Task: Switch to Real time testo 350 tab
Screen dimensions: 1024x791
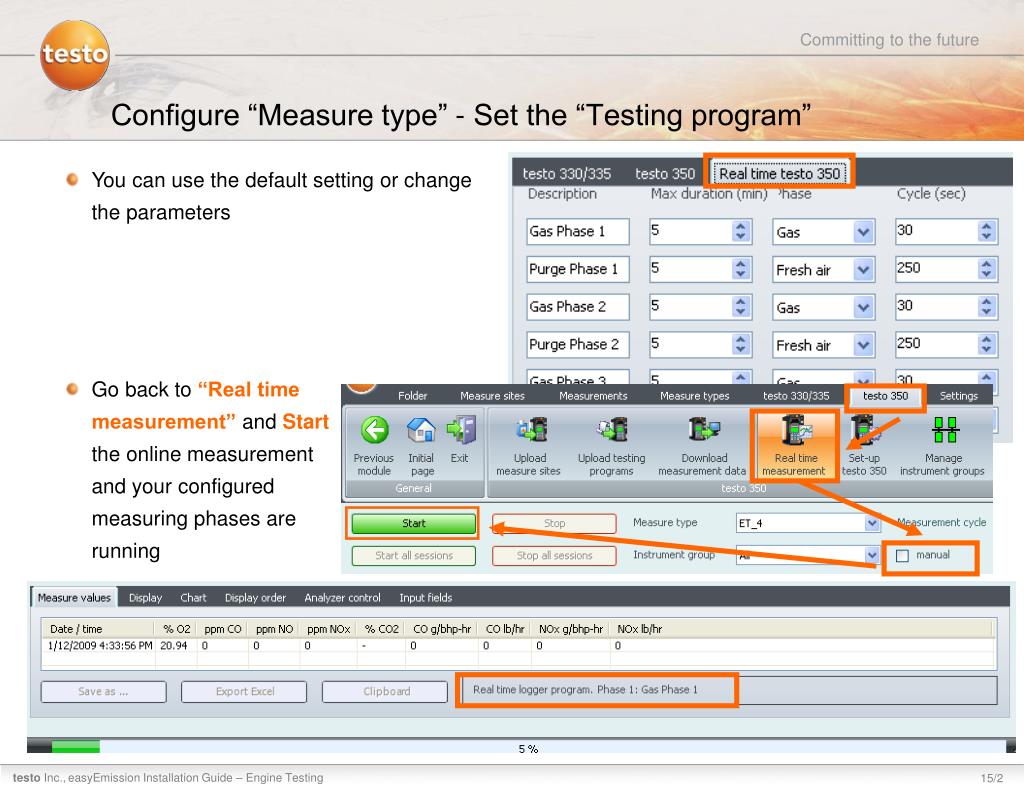Action: (779, 174)
